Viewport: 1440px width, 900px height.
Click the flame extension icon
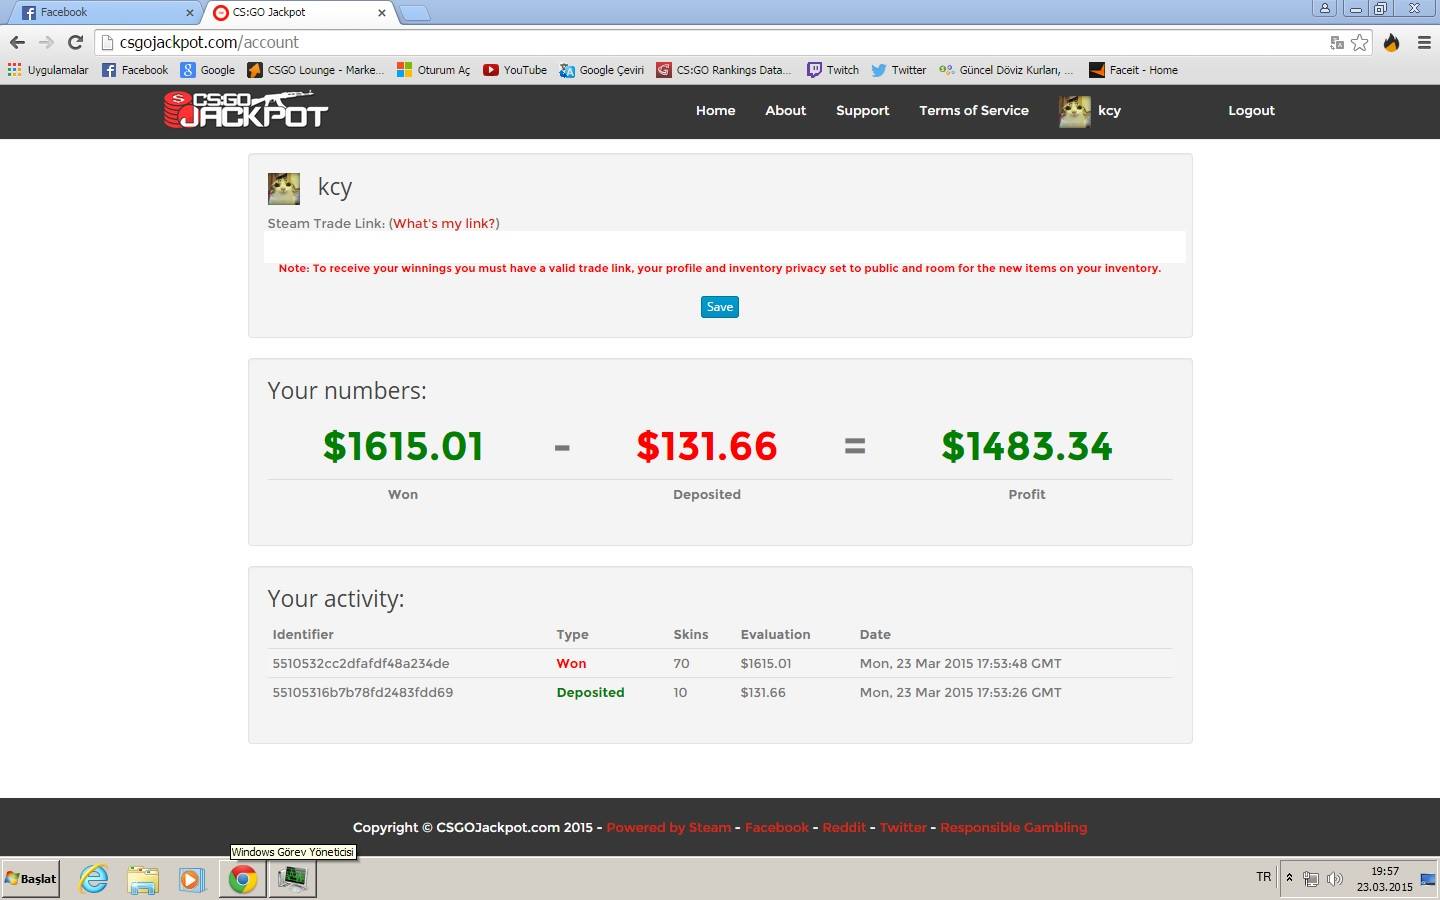(x=1391, y=42)
